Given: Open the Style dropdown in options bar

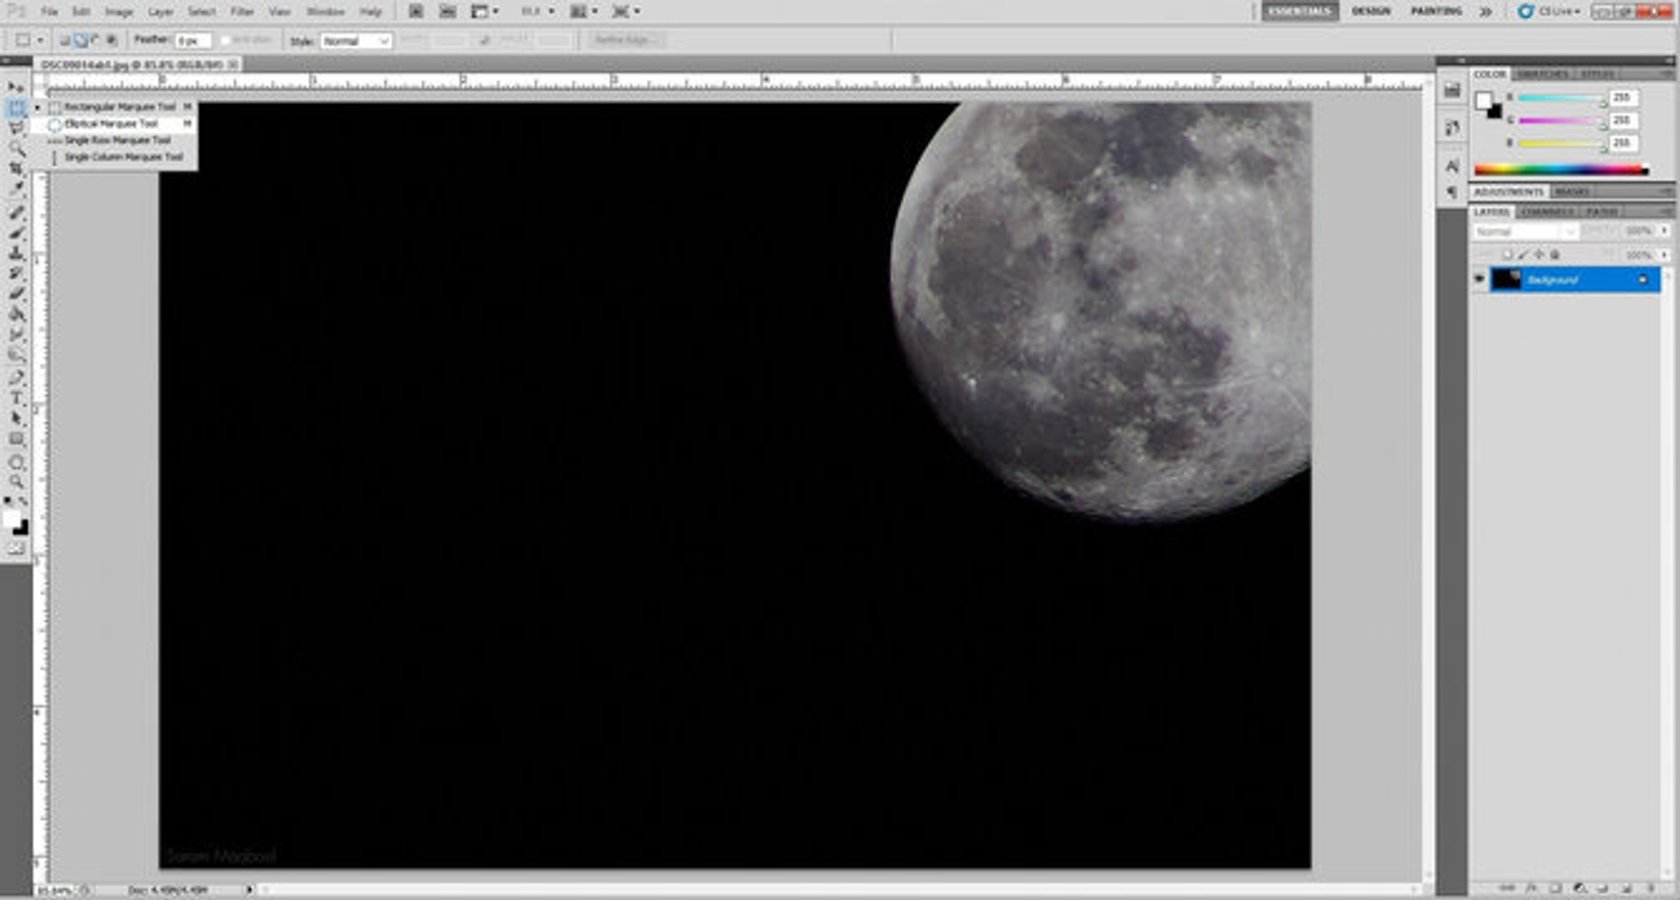Looking at the screenshot, I should point(355,41).
